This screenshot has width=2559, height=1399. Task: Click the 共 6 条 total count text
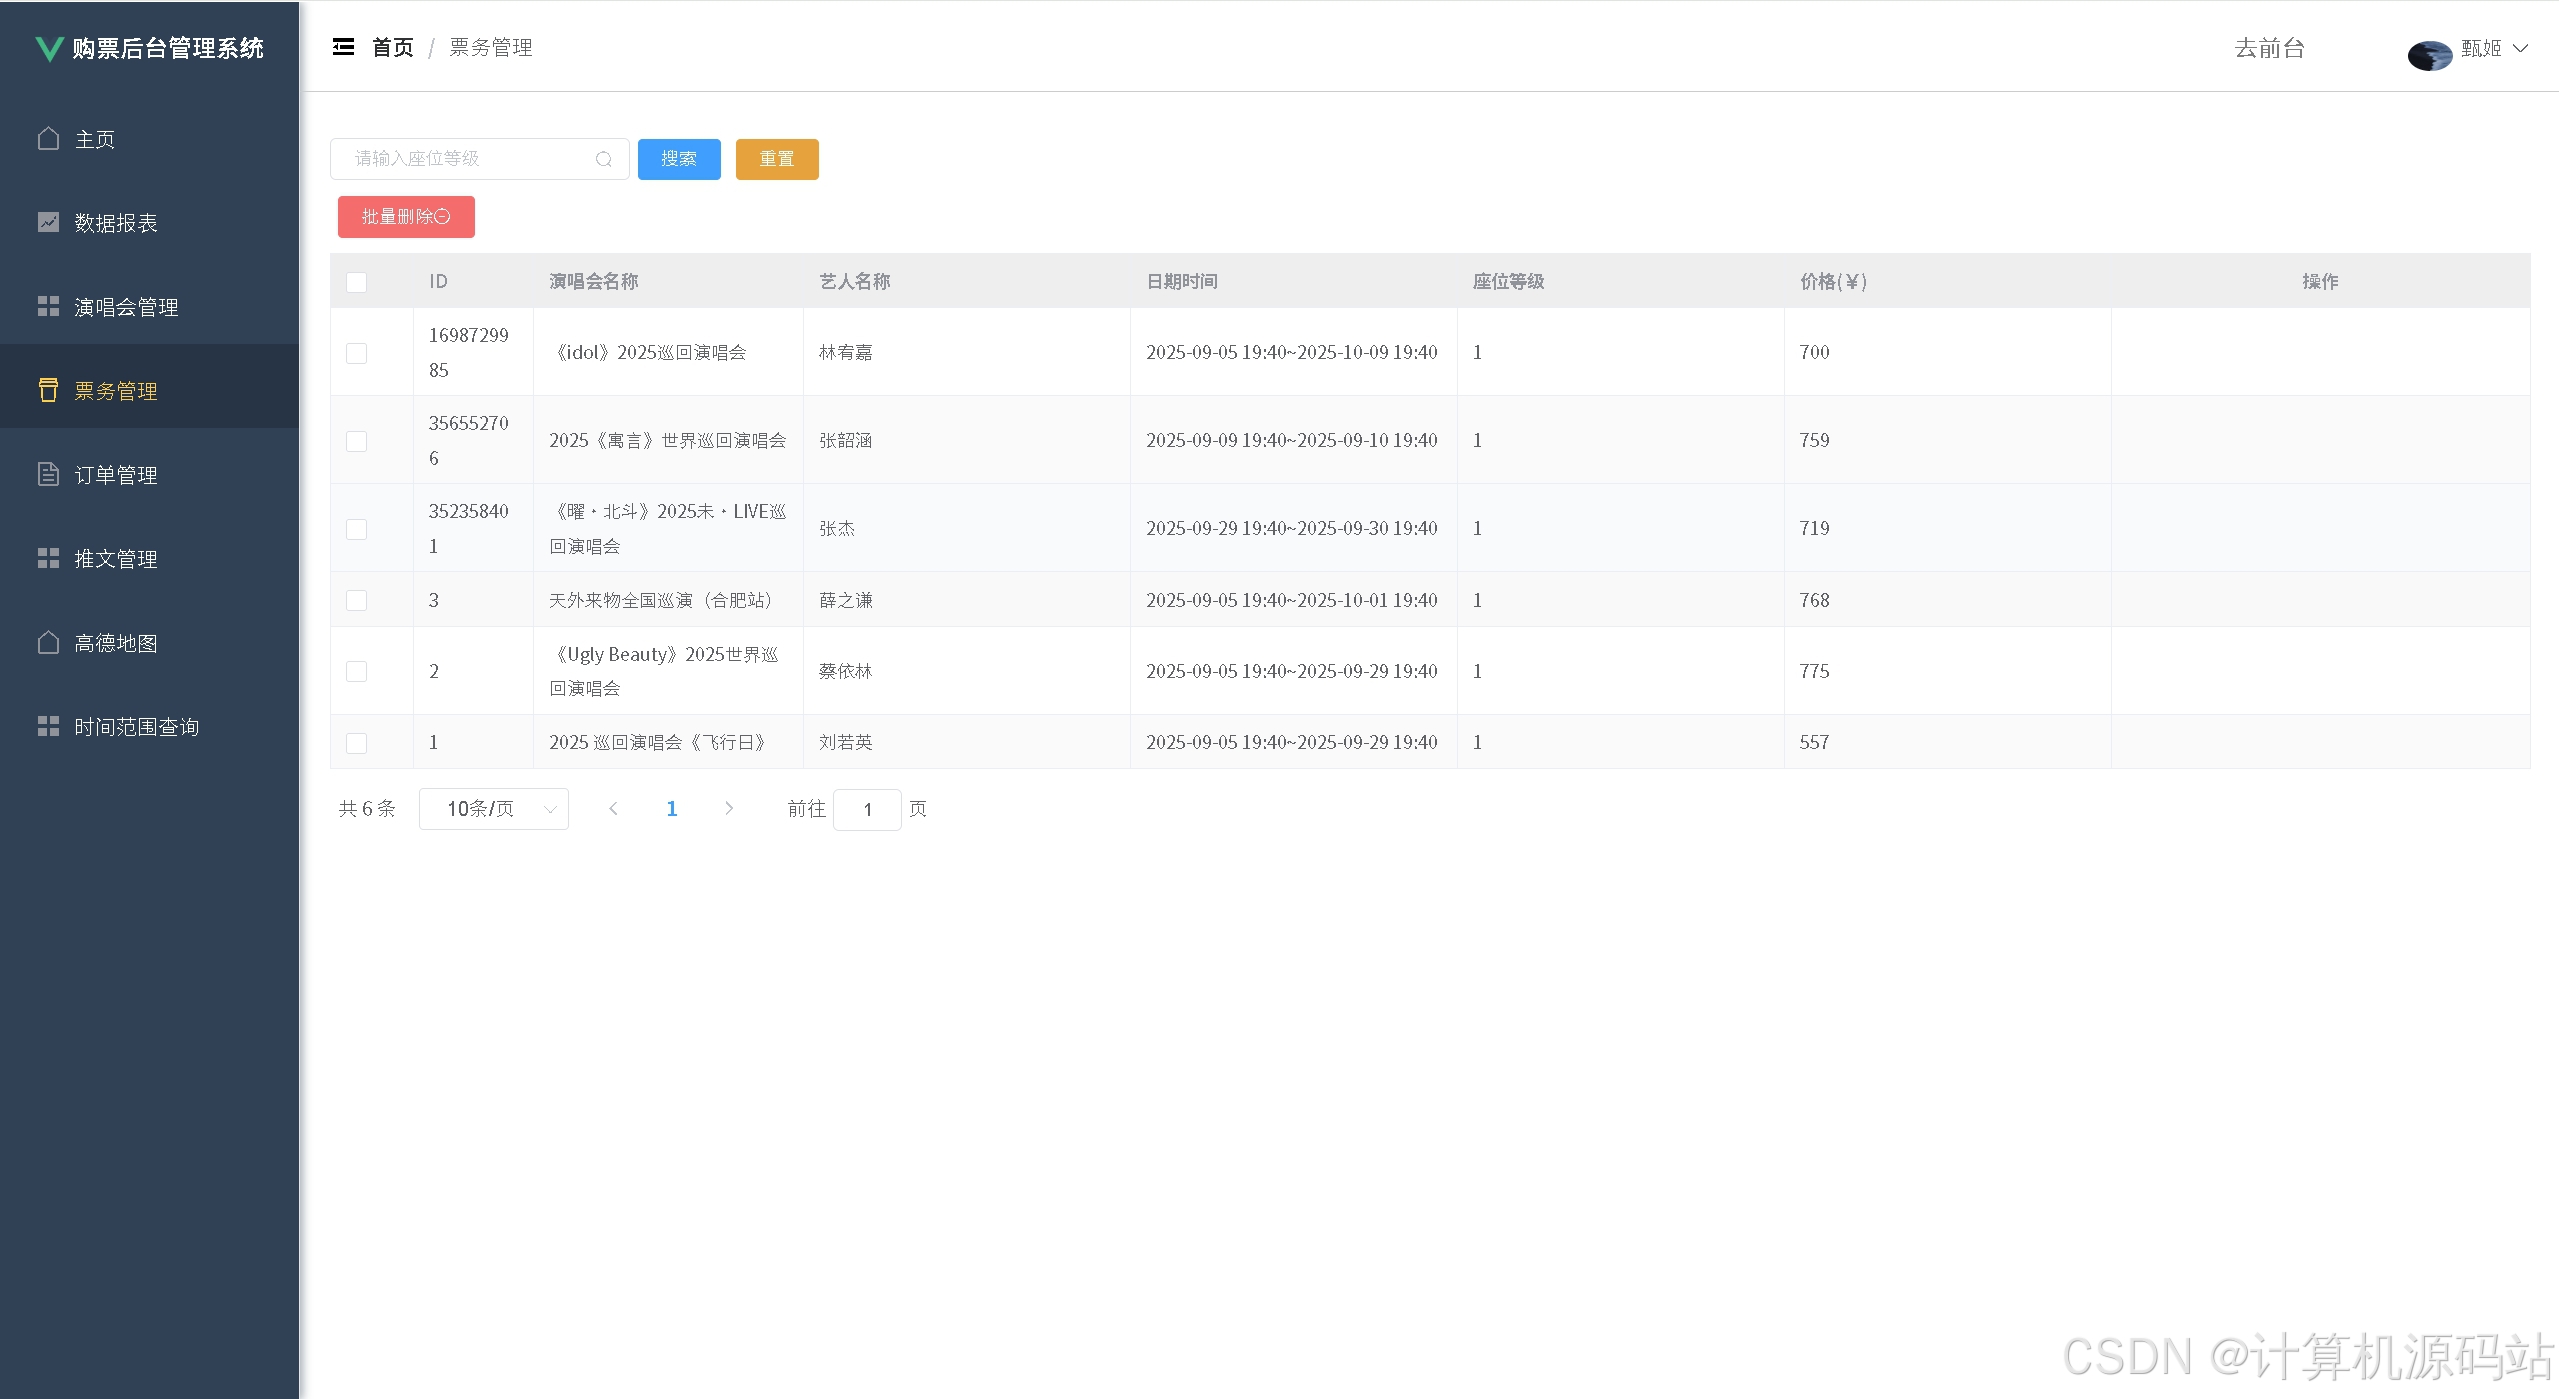[x=367, y=808]
